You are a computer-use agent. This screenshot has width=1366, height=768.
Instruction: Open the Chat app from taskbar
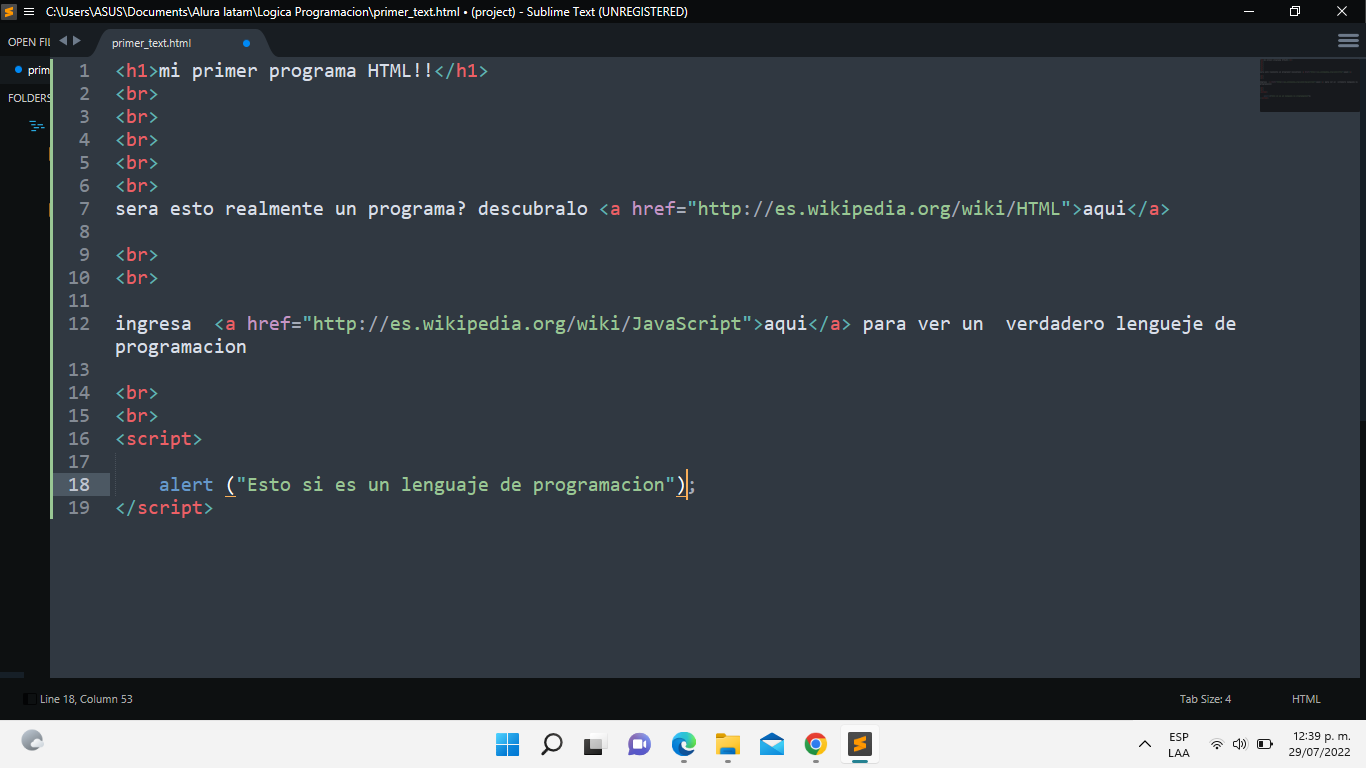(639, 744)
